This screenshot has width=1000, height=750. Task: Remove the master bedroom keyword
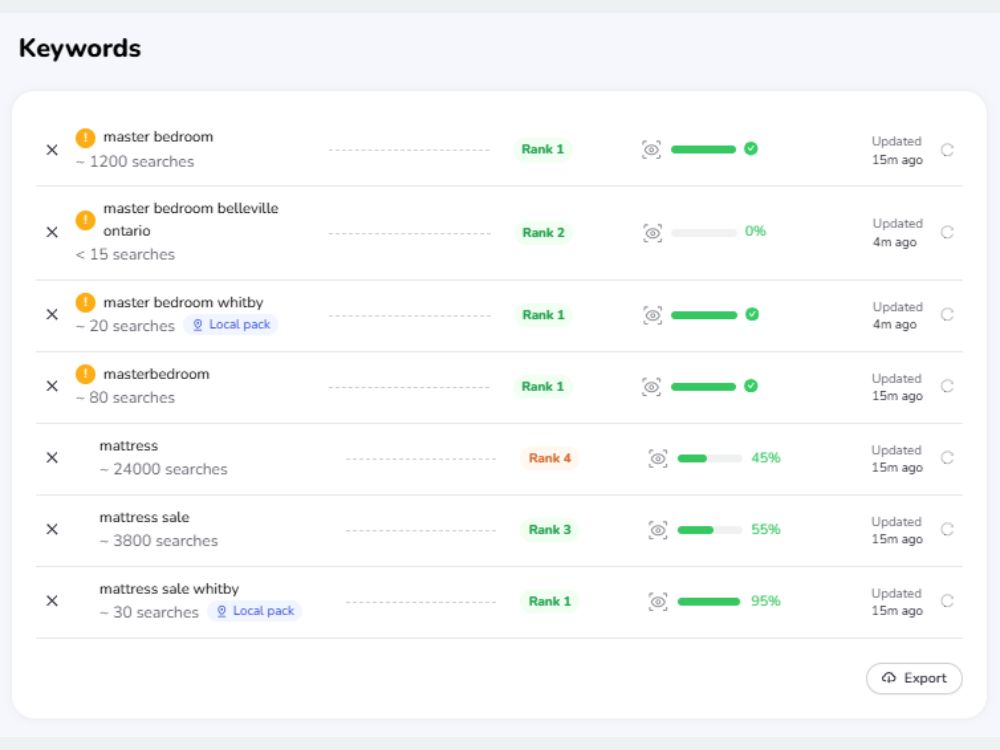(52, 150)
